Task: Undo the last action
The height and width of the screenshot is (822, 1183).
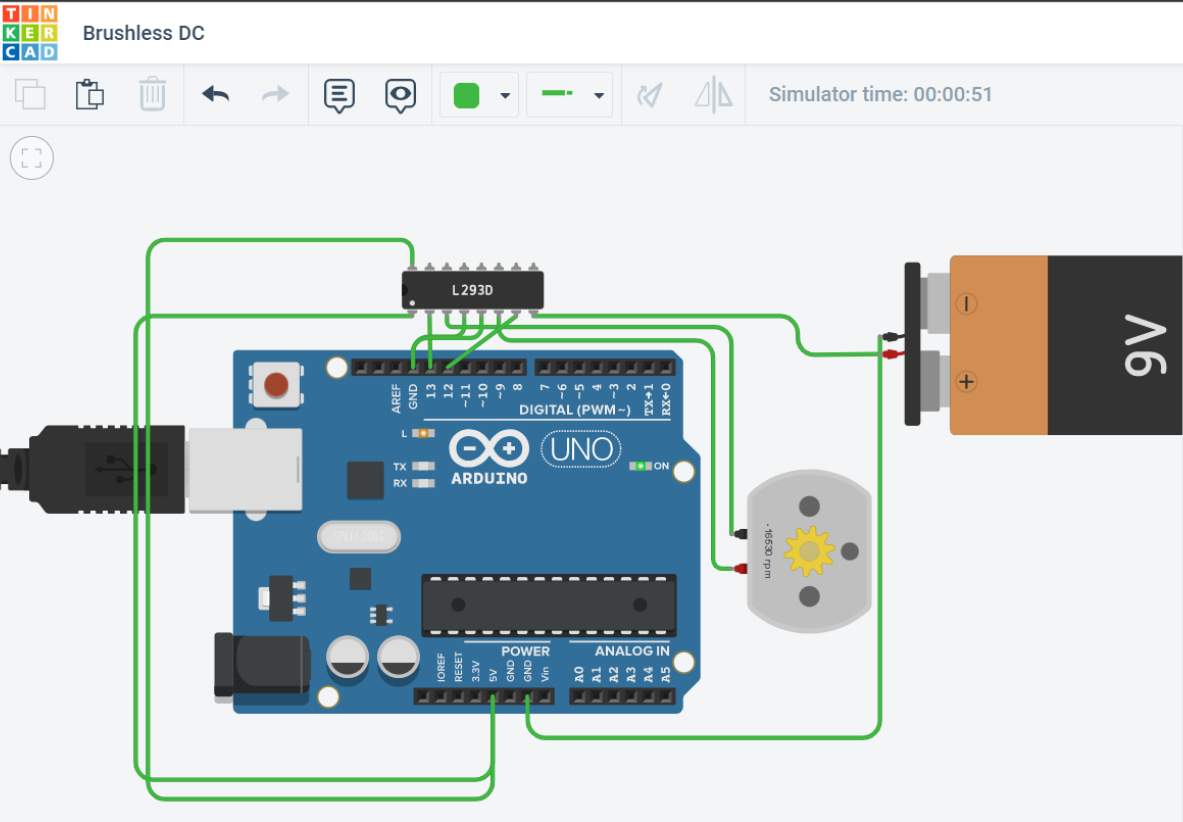Action: [x=216, y=94]
